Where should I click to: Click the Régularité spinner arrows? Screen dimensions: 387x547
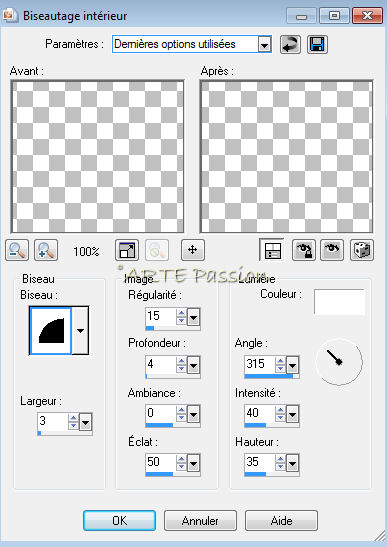tap(181, 317)
